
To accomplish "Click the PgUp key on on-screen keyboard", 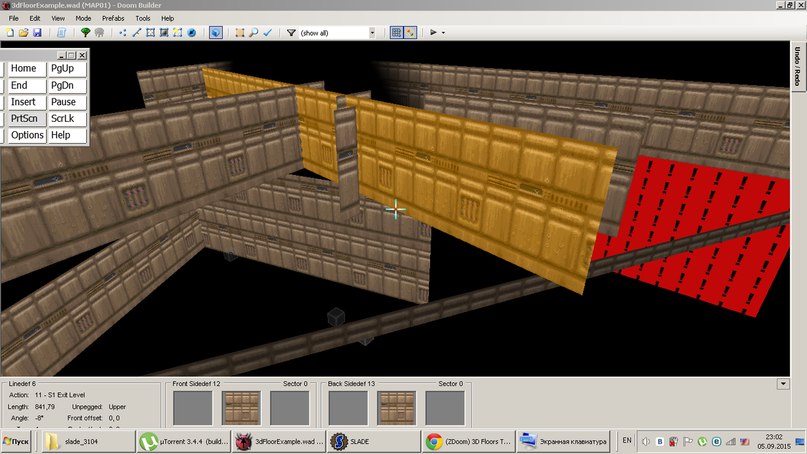I will (x=67, y=68).
